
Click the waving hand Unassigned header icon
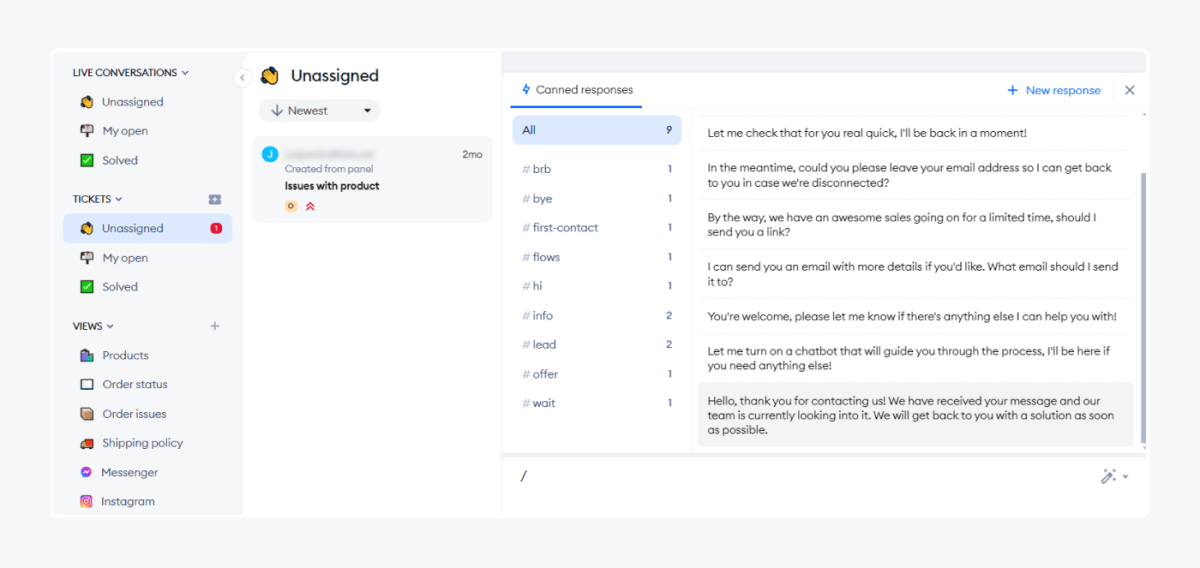pyautogui.click(x=270, y=76)
